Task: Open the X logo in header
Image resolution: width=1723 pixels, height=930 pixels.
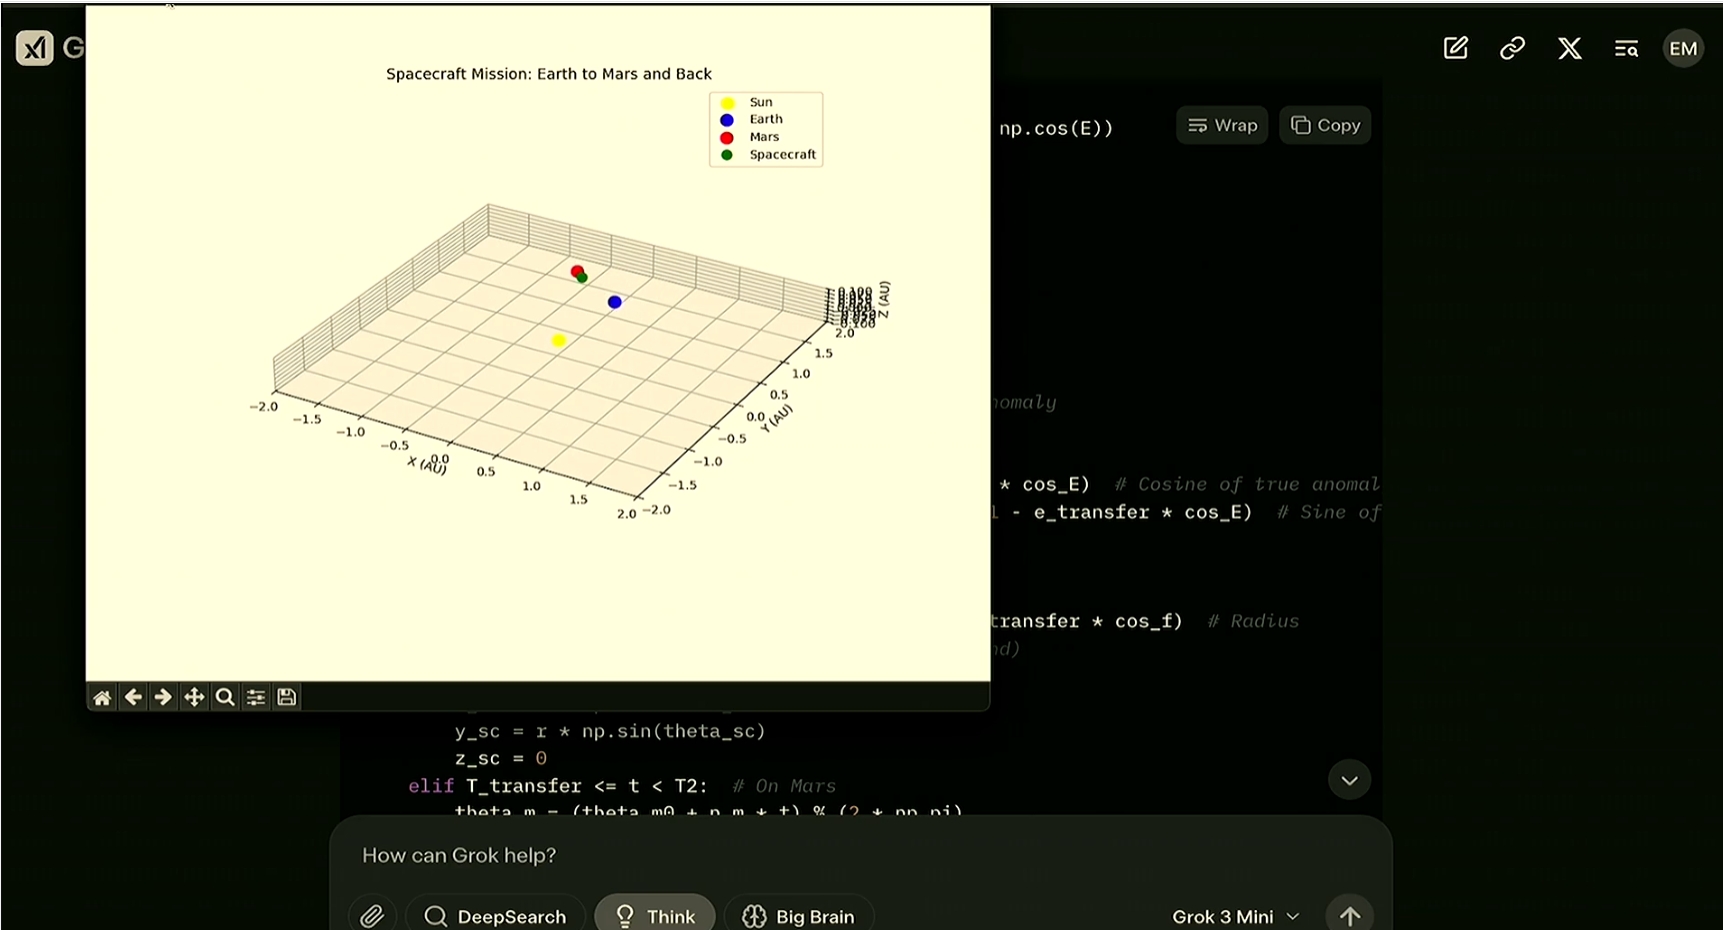Action: click(1569, 48)
